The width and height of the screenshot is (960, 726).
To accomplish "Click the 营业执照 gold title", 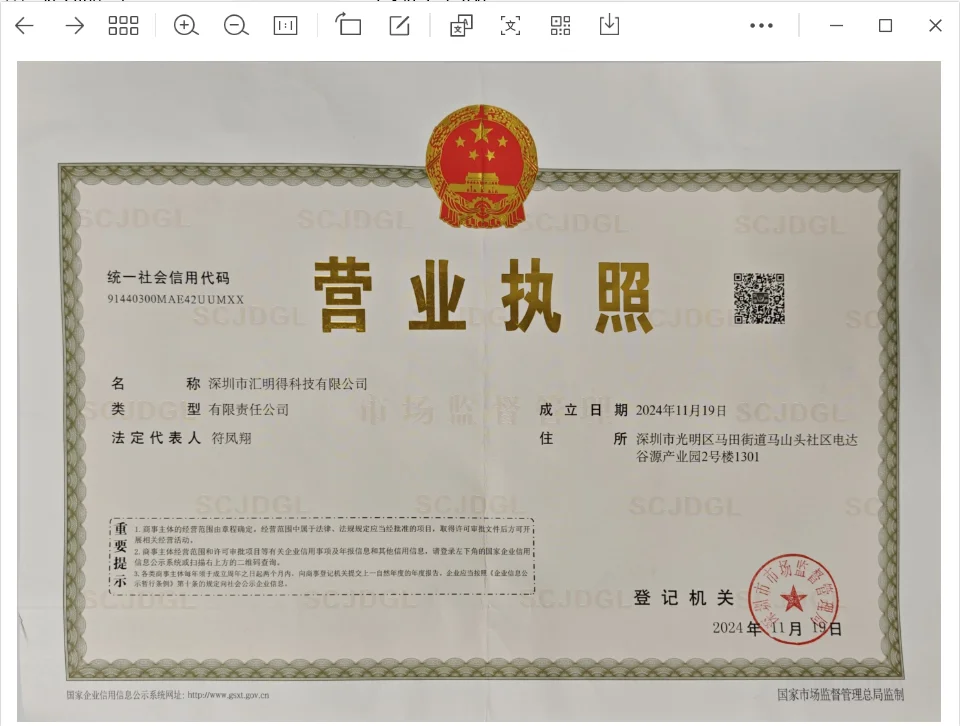I will [482, 295].
